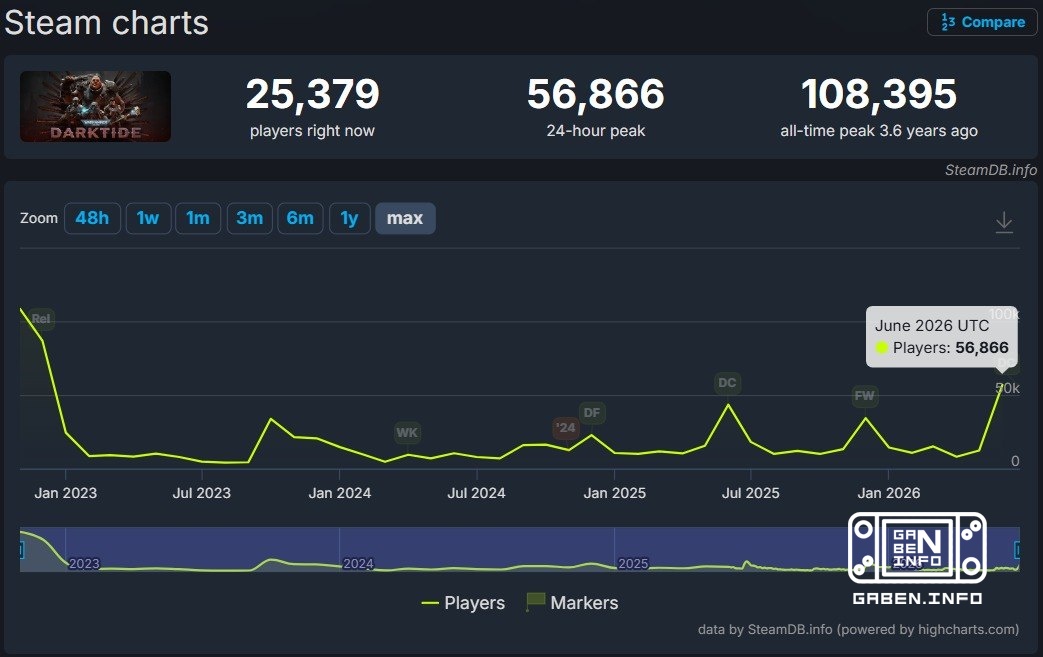Click the all-time peak 3.6 years ago caption

click(879, 131)
